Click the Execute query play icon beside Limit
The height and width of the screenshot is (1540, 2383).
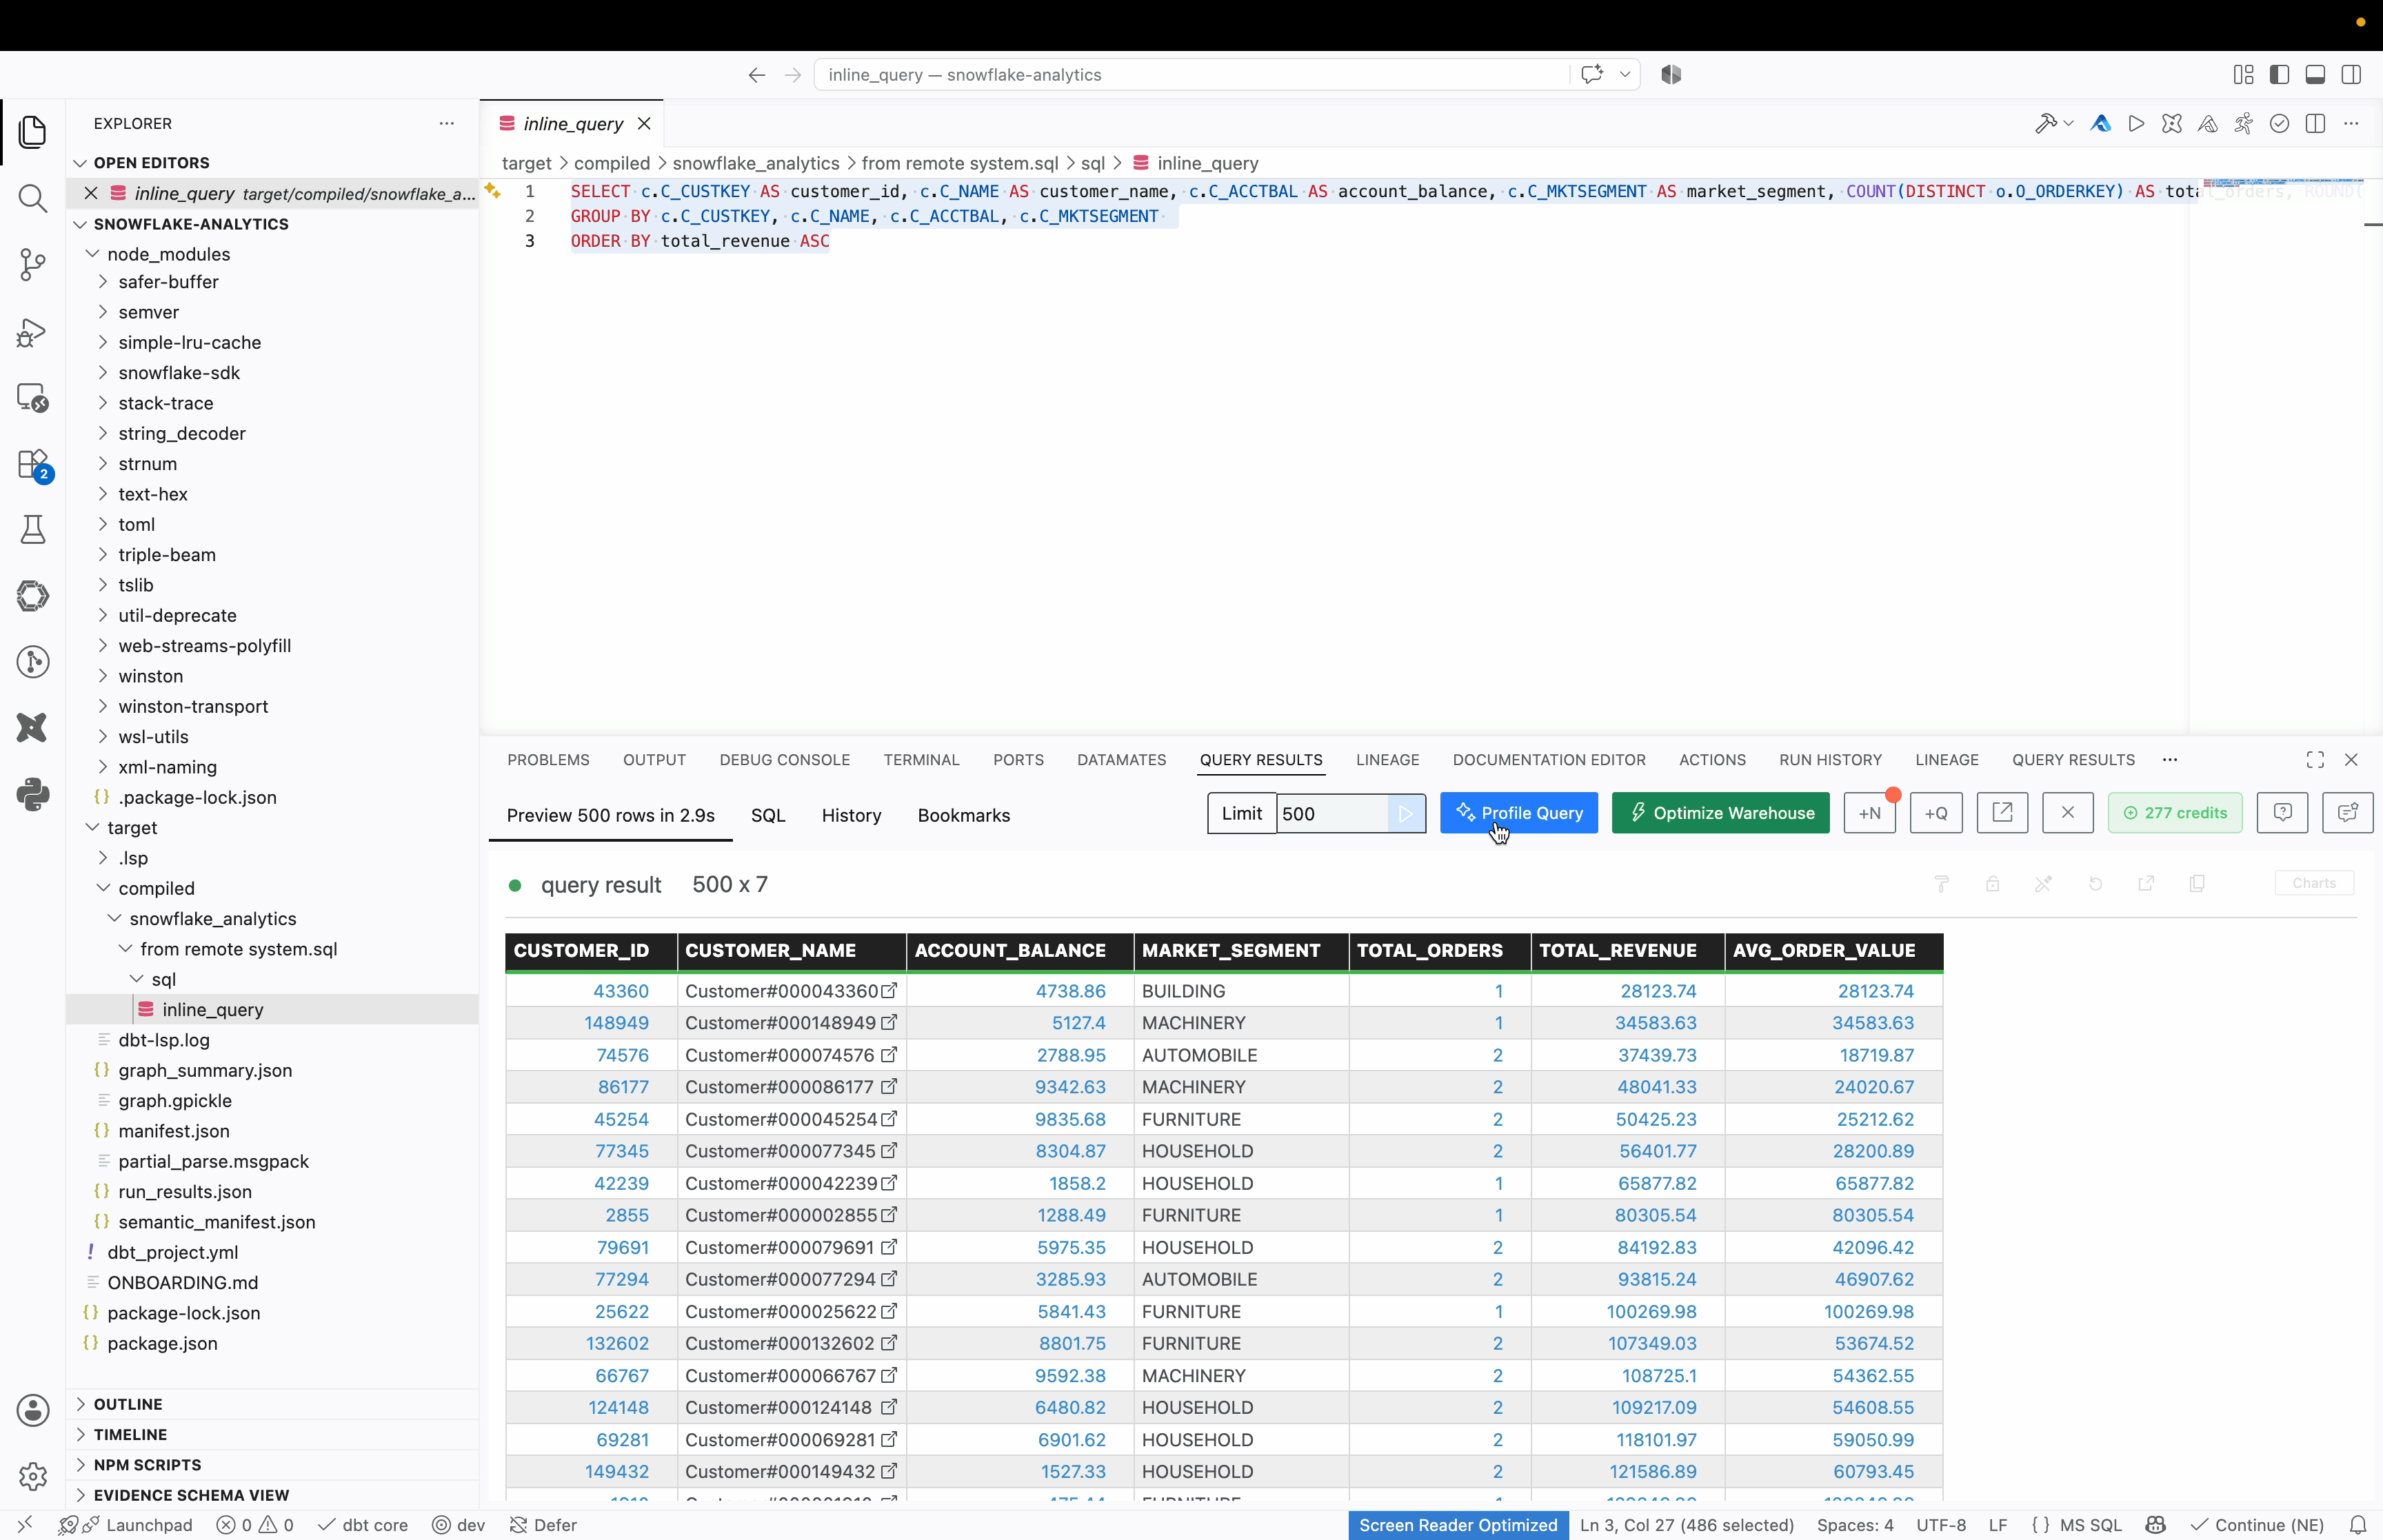click(1405, 813)
